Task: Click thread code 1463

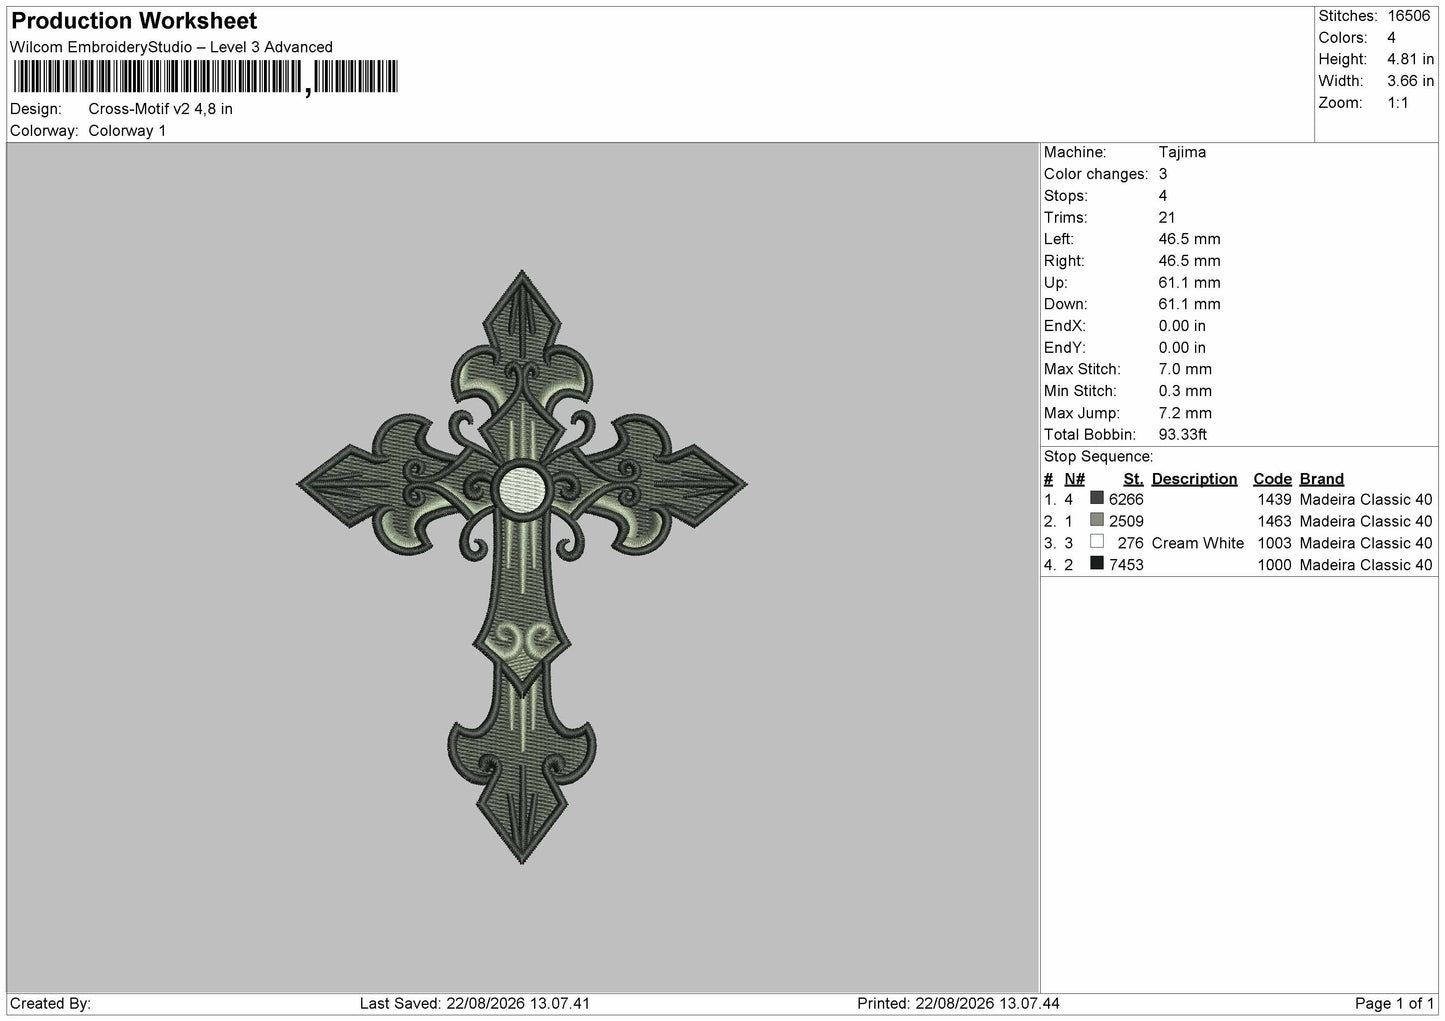Action: click(1275, 521)
